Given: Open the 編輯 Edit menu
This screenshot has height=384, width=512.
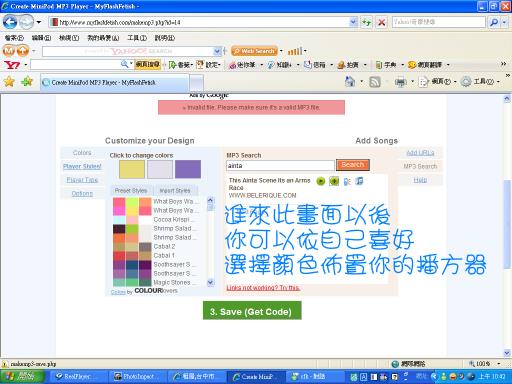Looking at the screenshot, I should [x=41, y=38].
